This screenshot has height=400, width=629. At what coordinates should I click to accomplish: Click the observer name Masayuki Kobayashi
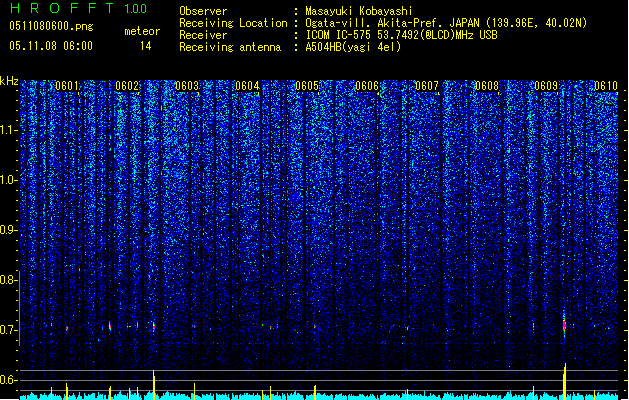[x=359, y=11]
